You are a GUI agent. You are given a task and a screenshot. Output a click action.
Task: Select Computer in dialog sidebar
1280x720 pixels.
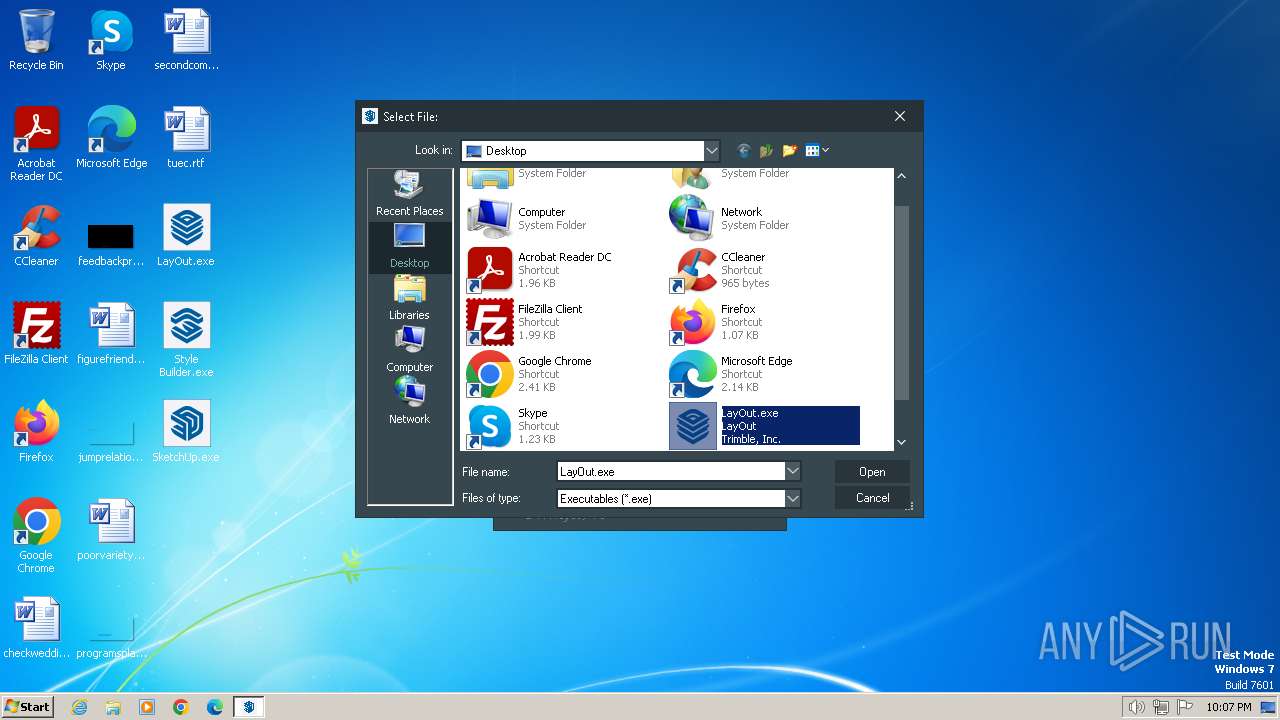409,350
